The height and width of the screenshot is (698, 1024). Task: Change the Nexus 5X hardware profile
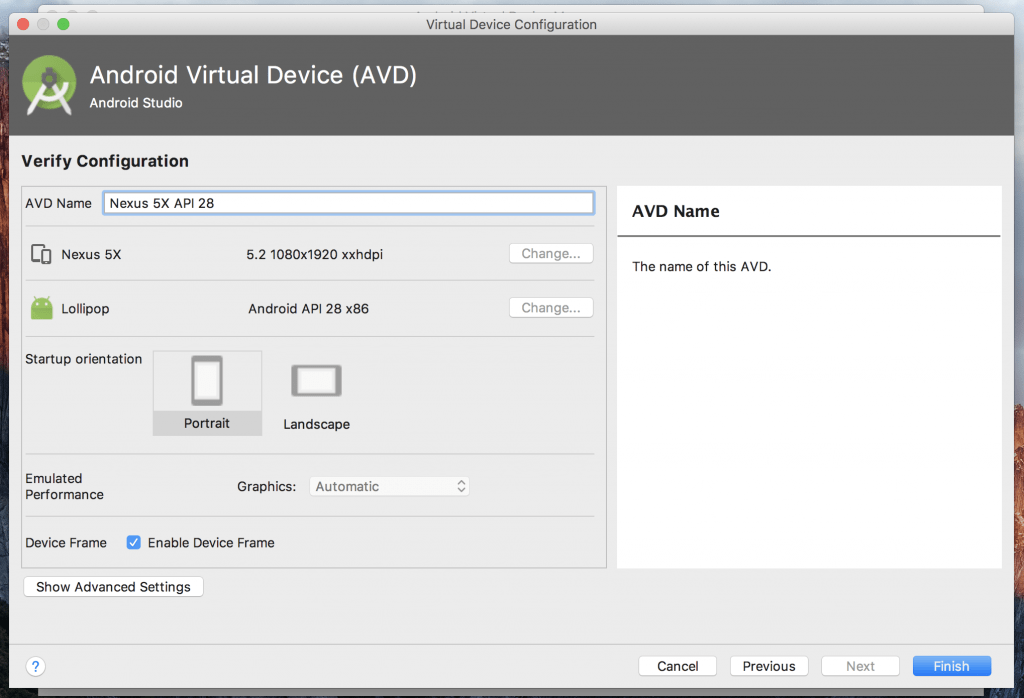pyautogui.click(x=551, y=253)
